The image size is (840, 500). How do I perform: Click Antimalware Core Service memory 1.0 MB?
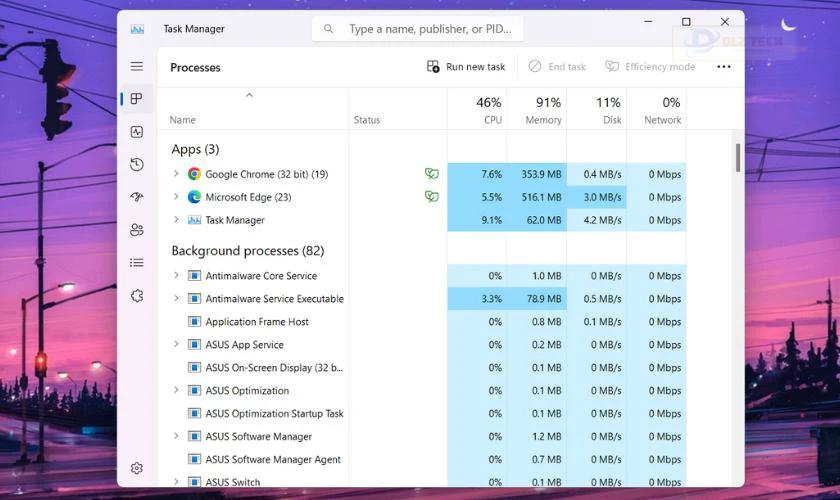546,275
